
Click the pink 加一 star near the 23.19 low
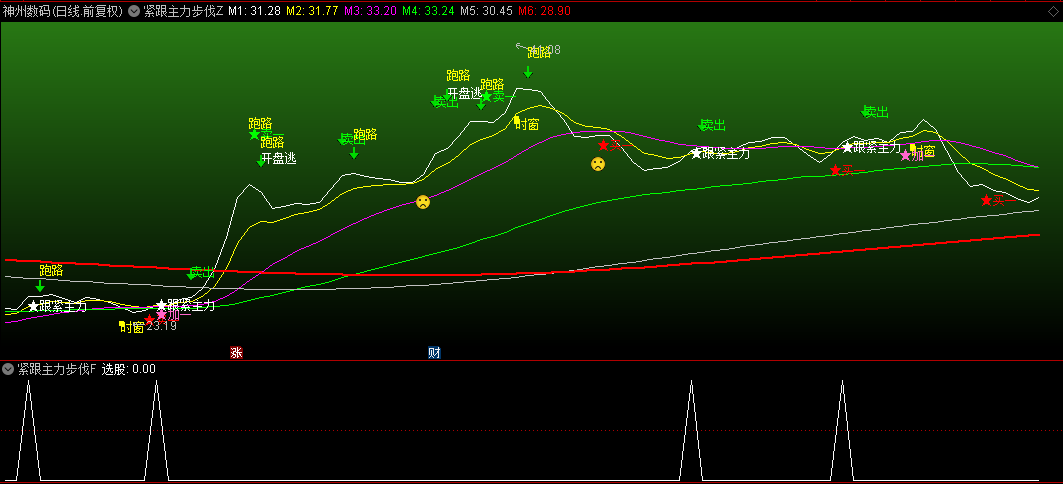coord(161,315)
